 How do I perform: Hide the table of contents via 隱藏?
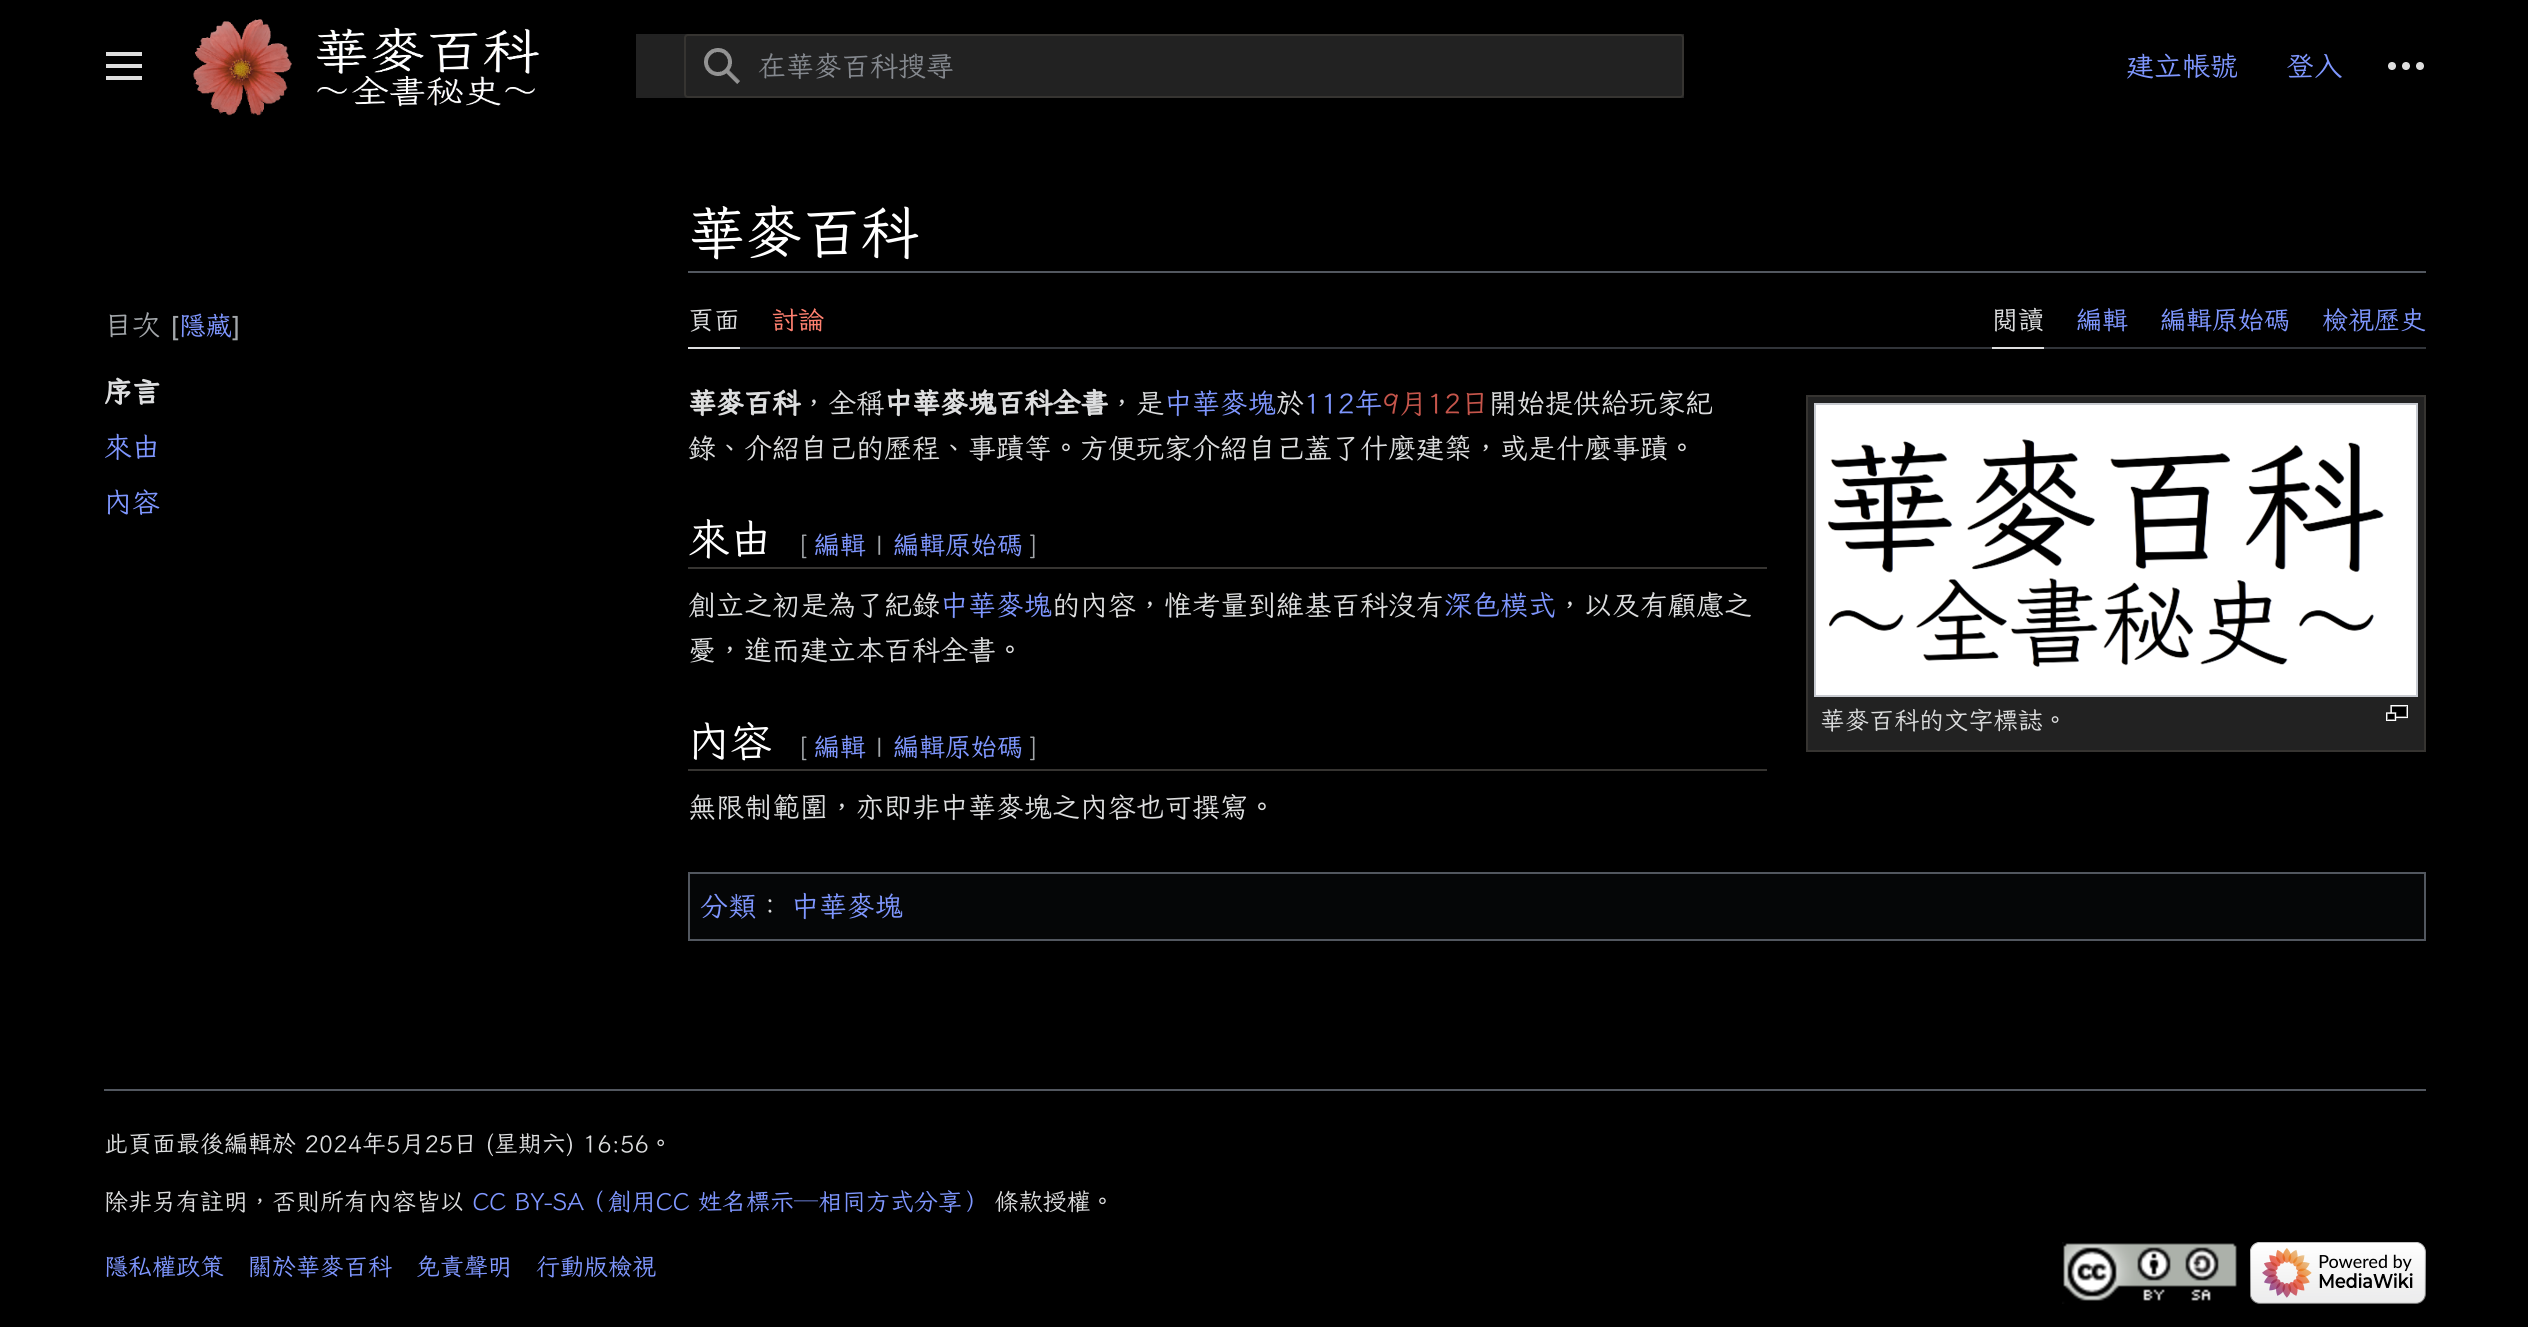(206, 326)
